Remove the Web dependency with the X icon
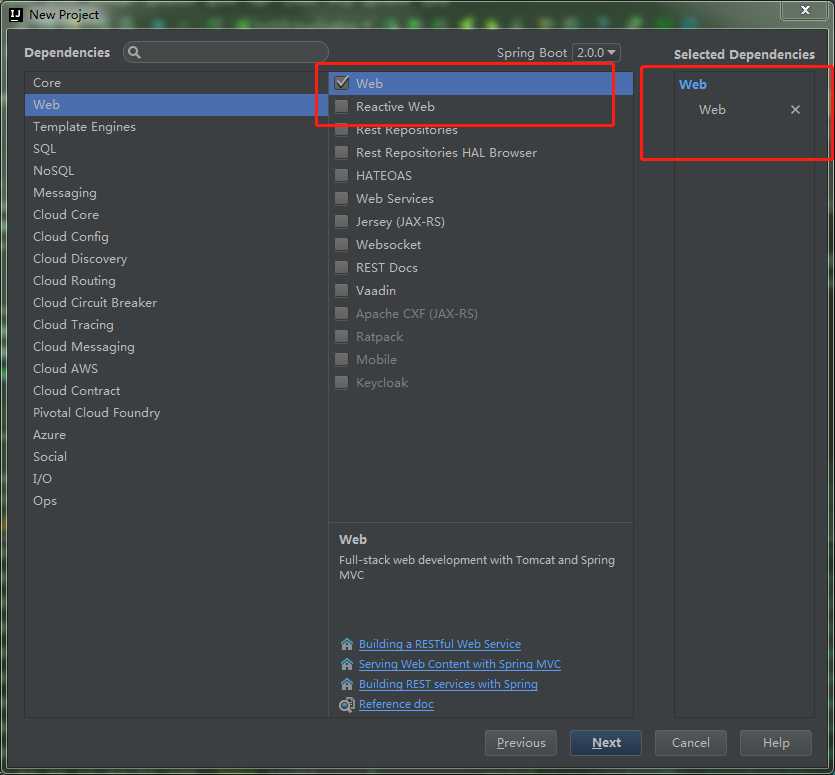Viewport: 835px width, 775px height. coord(795,110)
